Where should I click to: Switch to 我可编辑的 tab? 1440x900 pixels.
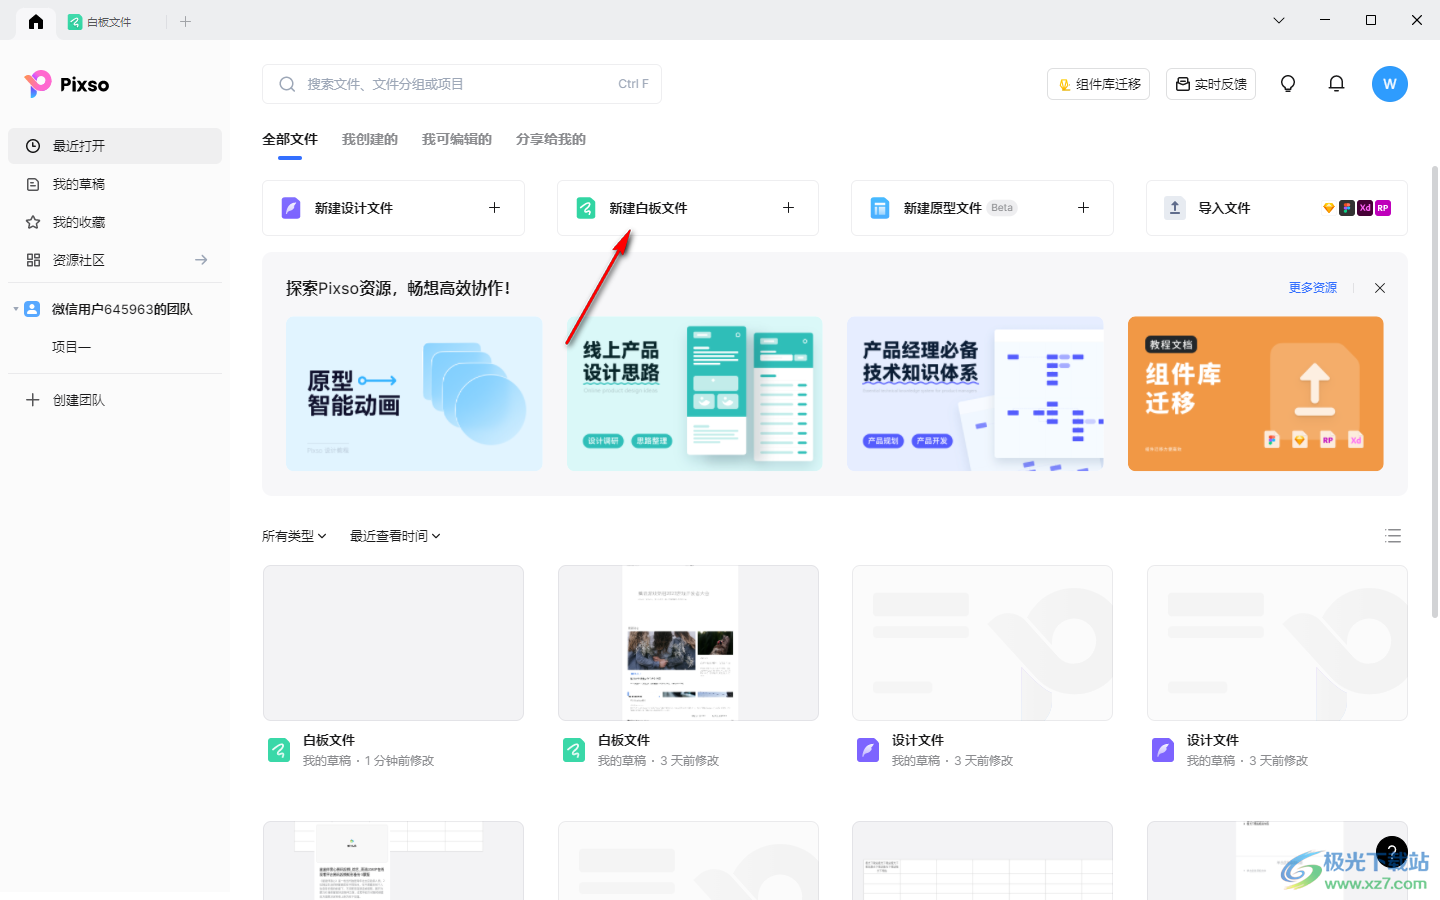457,139
